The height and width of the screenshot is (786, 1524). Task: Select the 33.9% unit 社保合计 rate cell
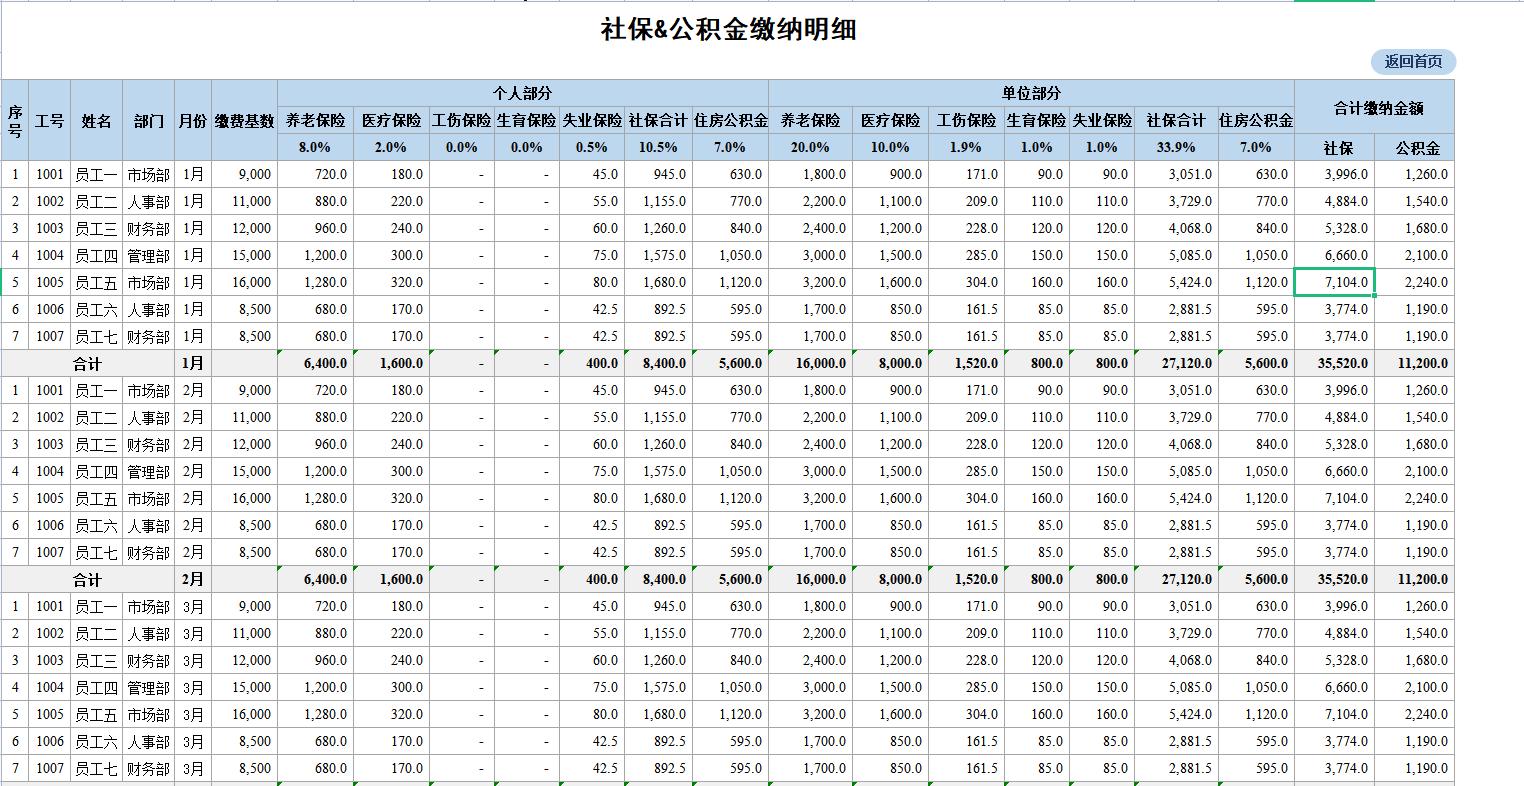[1176, 147]
